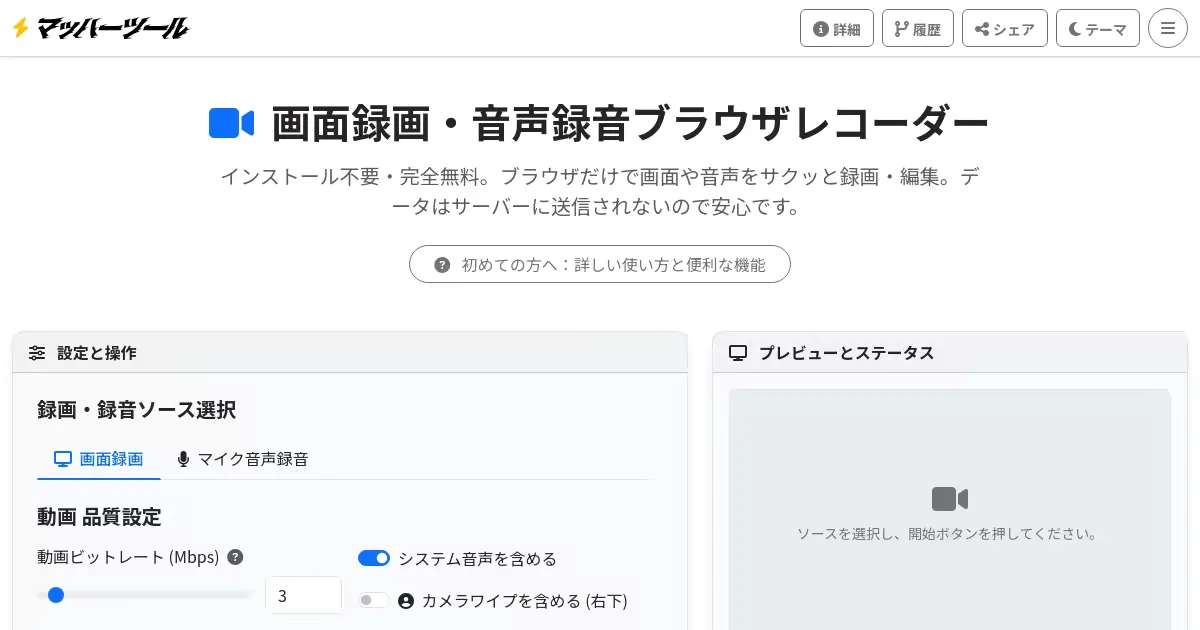Click the シェア share button
The width and height of the screenshot is (1200, 630).
(x=1004, y=28)
